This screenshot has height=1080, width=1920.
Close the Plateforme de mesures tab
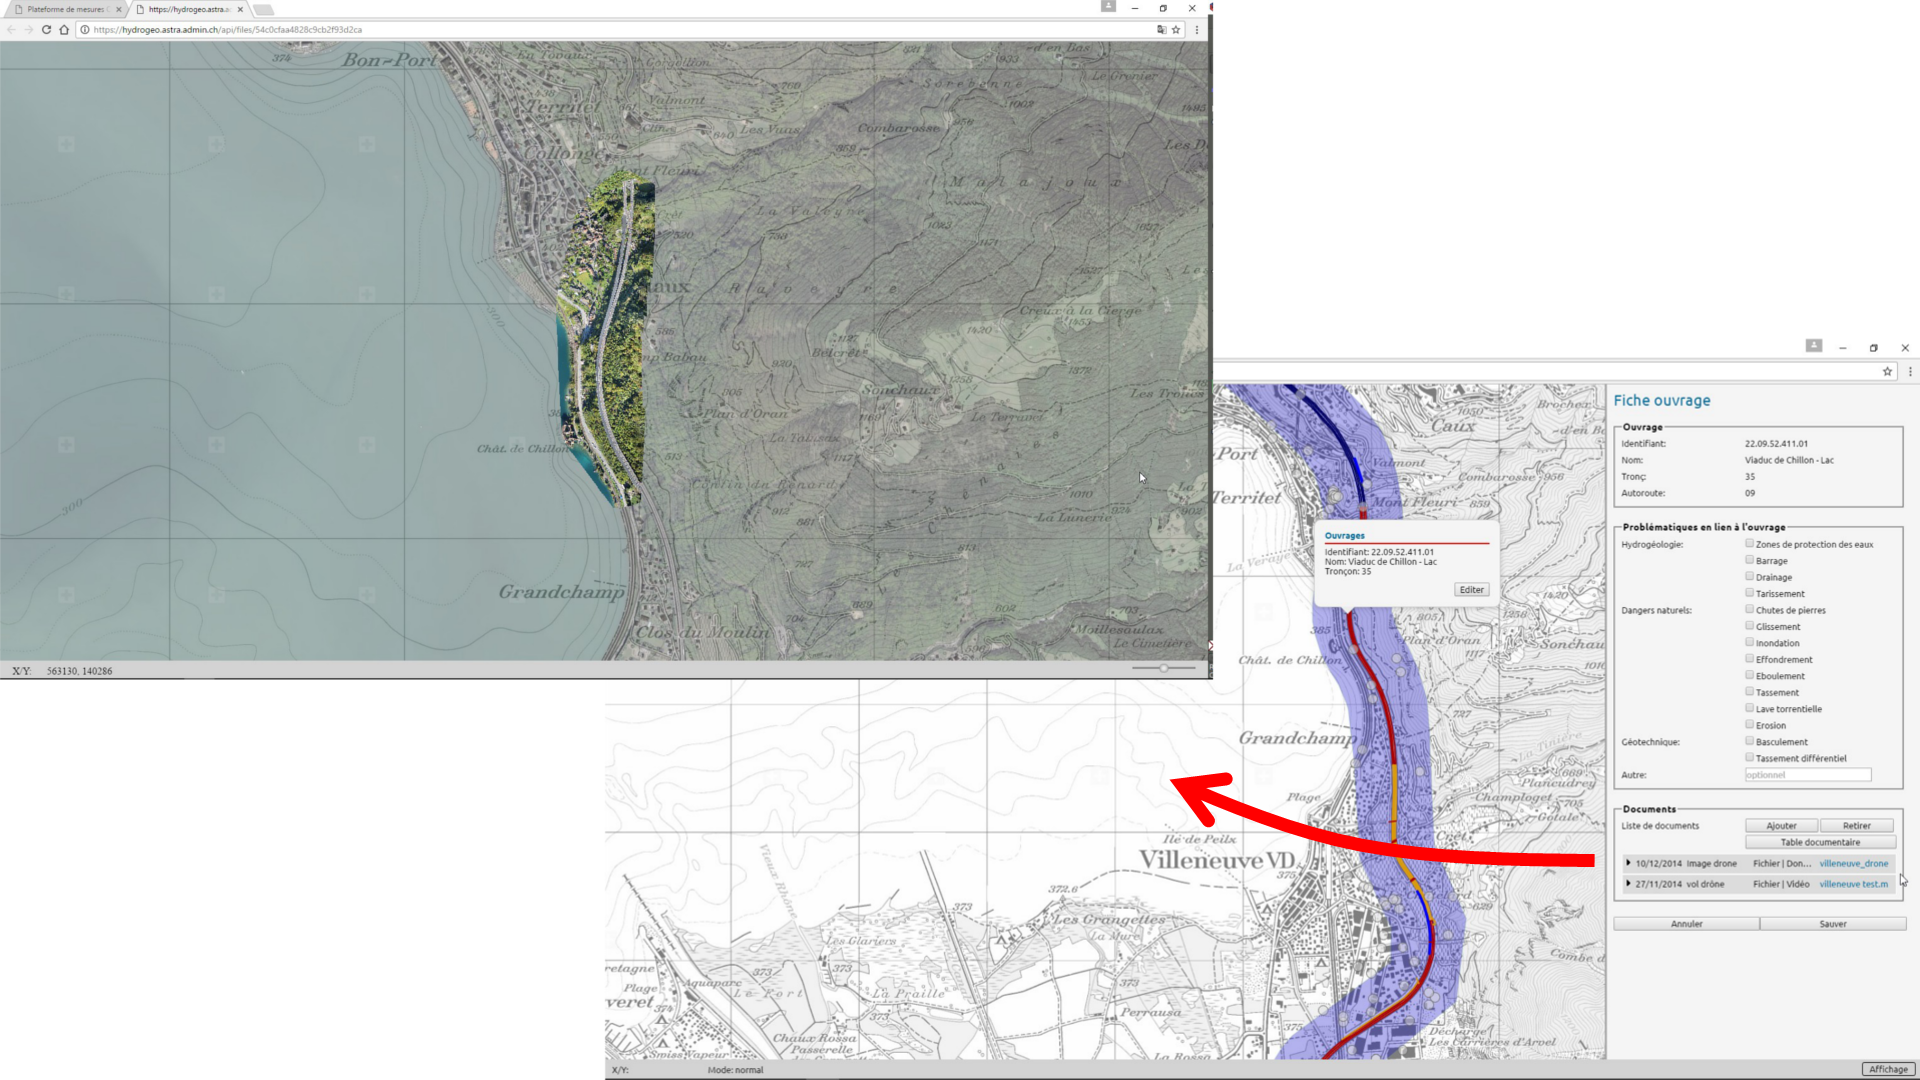click(118, 9)
